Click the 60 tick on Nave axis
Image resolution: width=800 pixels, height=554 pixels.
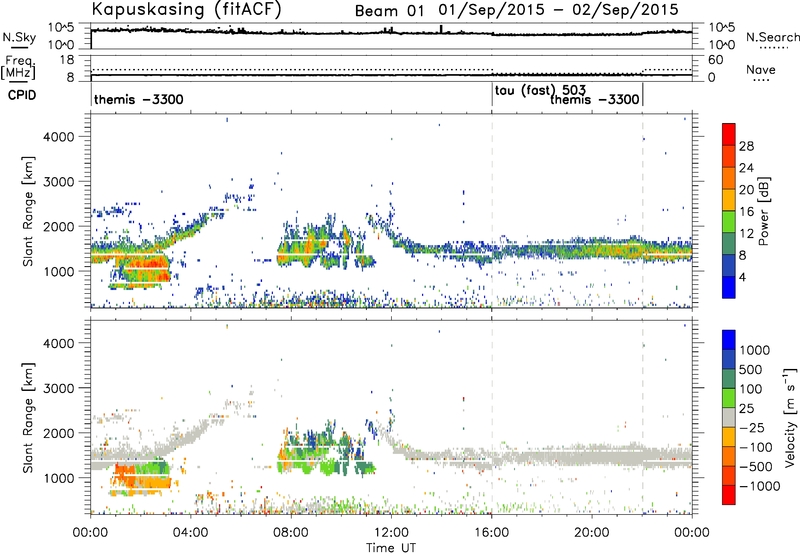click(x=716, y=60)
